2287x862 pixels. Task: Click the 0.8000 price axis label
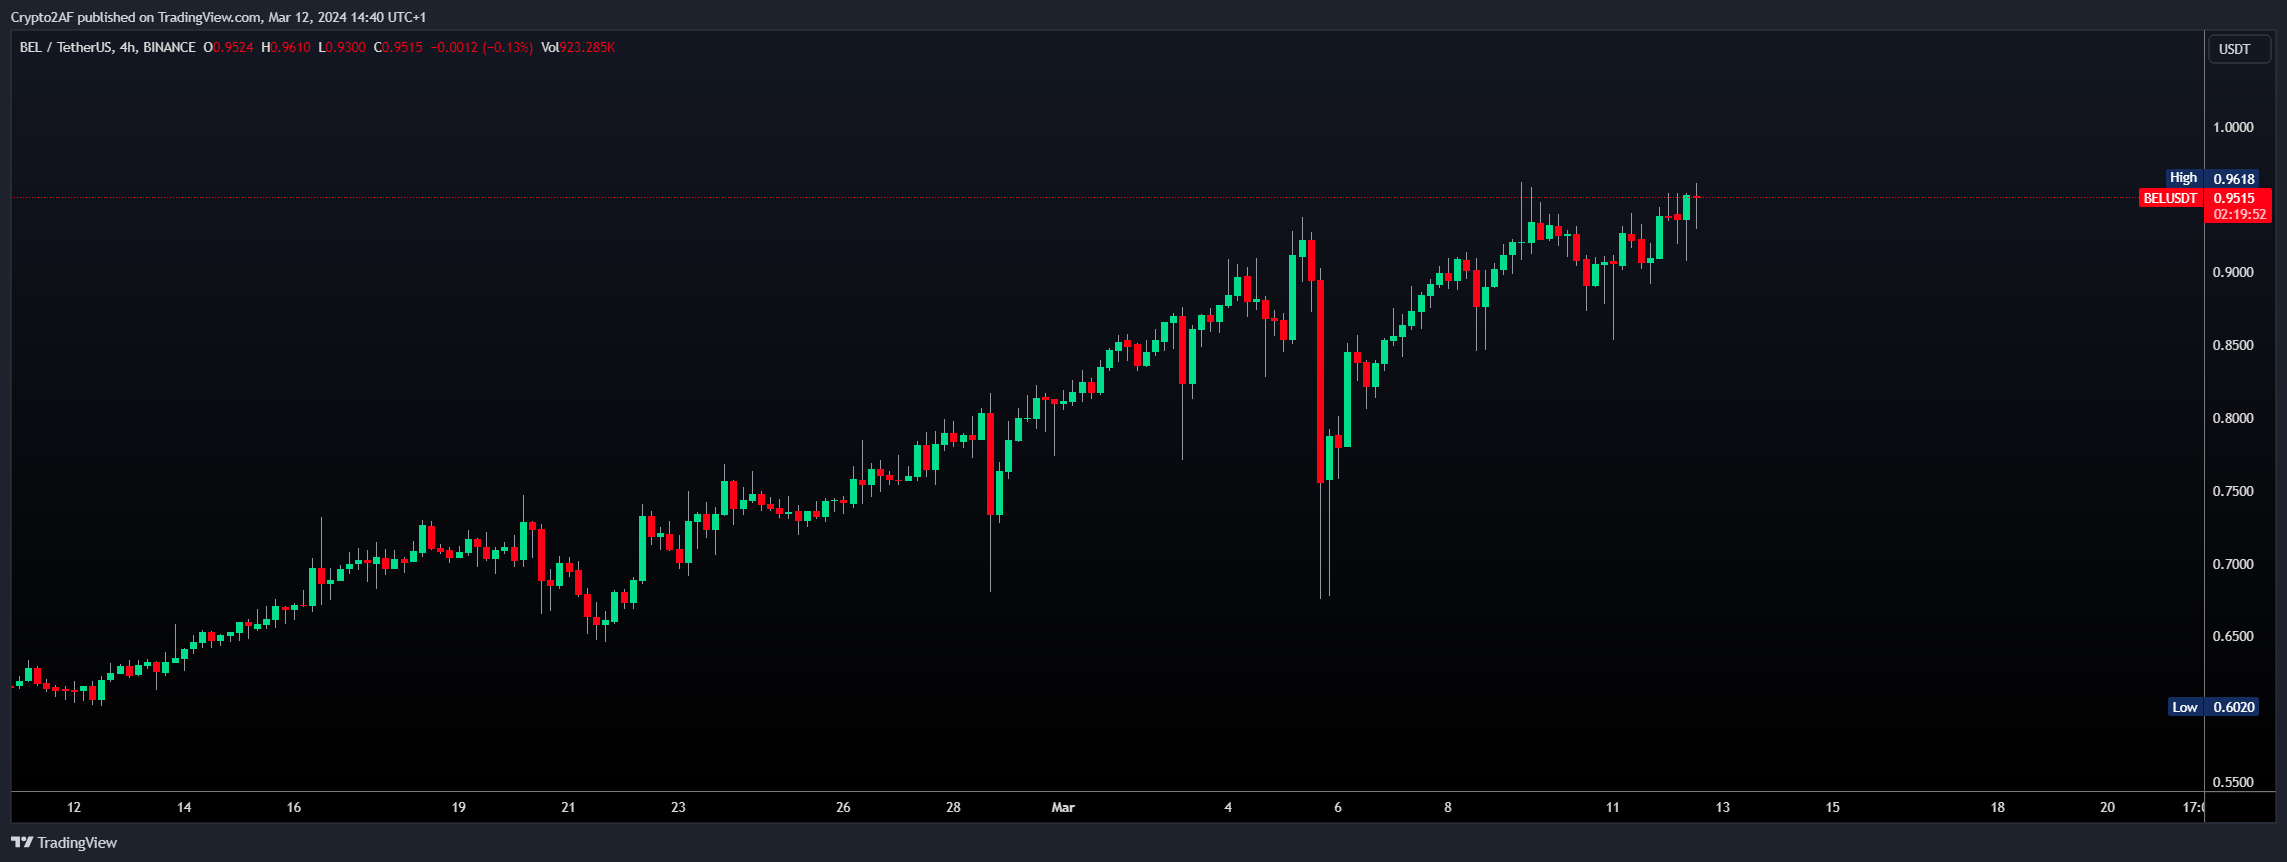[x=2234, y=418]
